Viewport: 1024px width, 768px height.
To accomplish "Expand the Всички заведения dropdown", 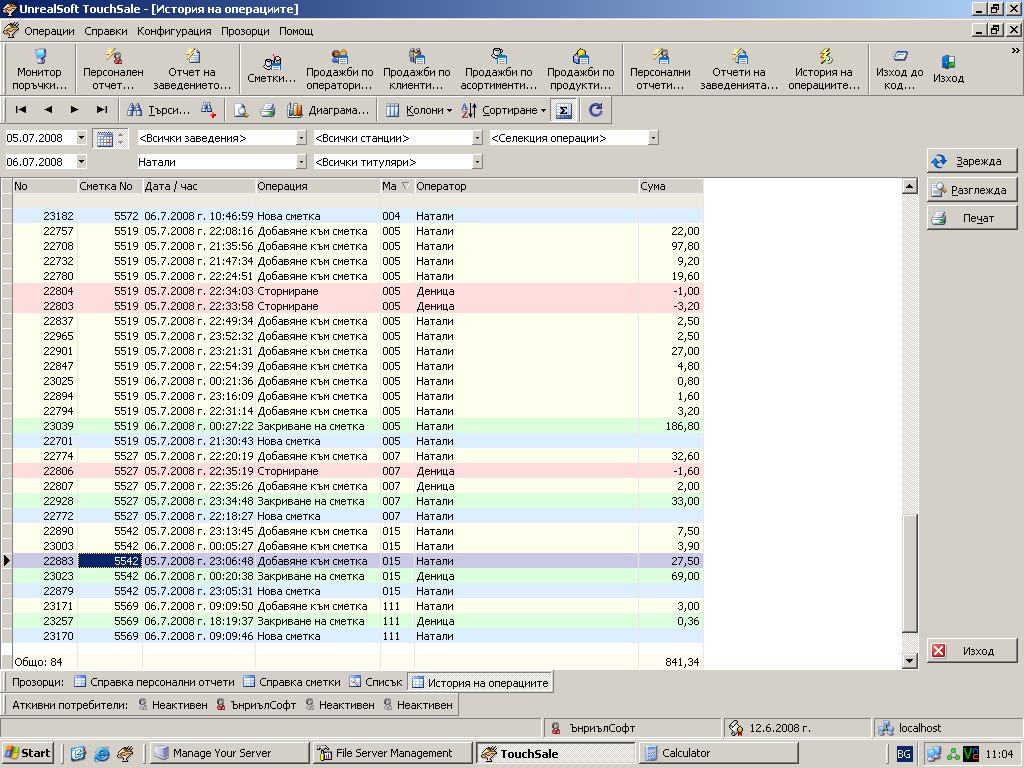I will click(301, 138).
